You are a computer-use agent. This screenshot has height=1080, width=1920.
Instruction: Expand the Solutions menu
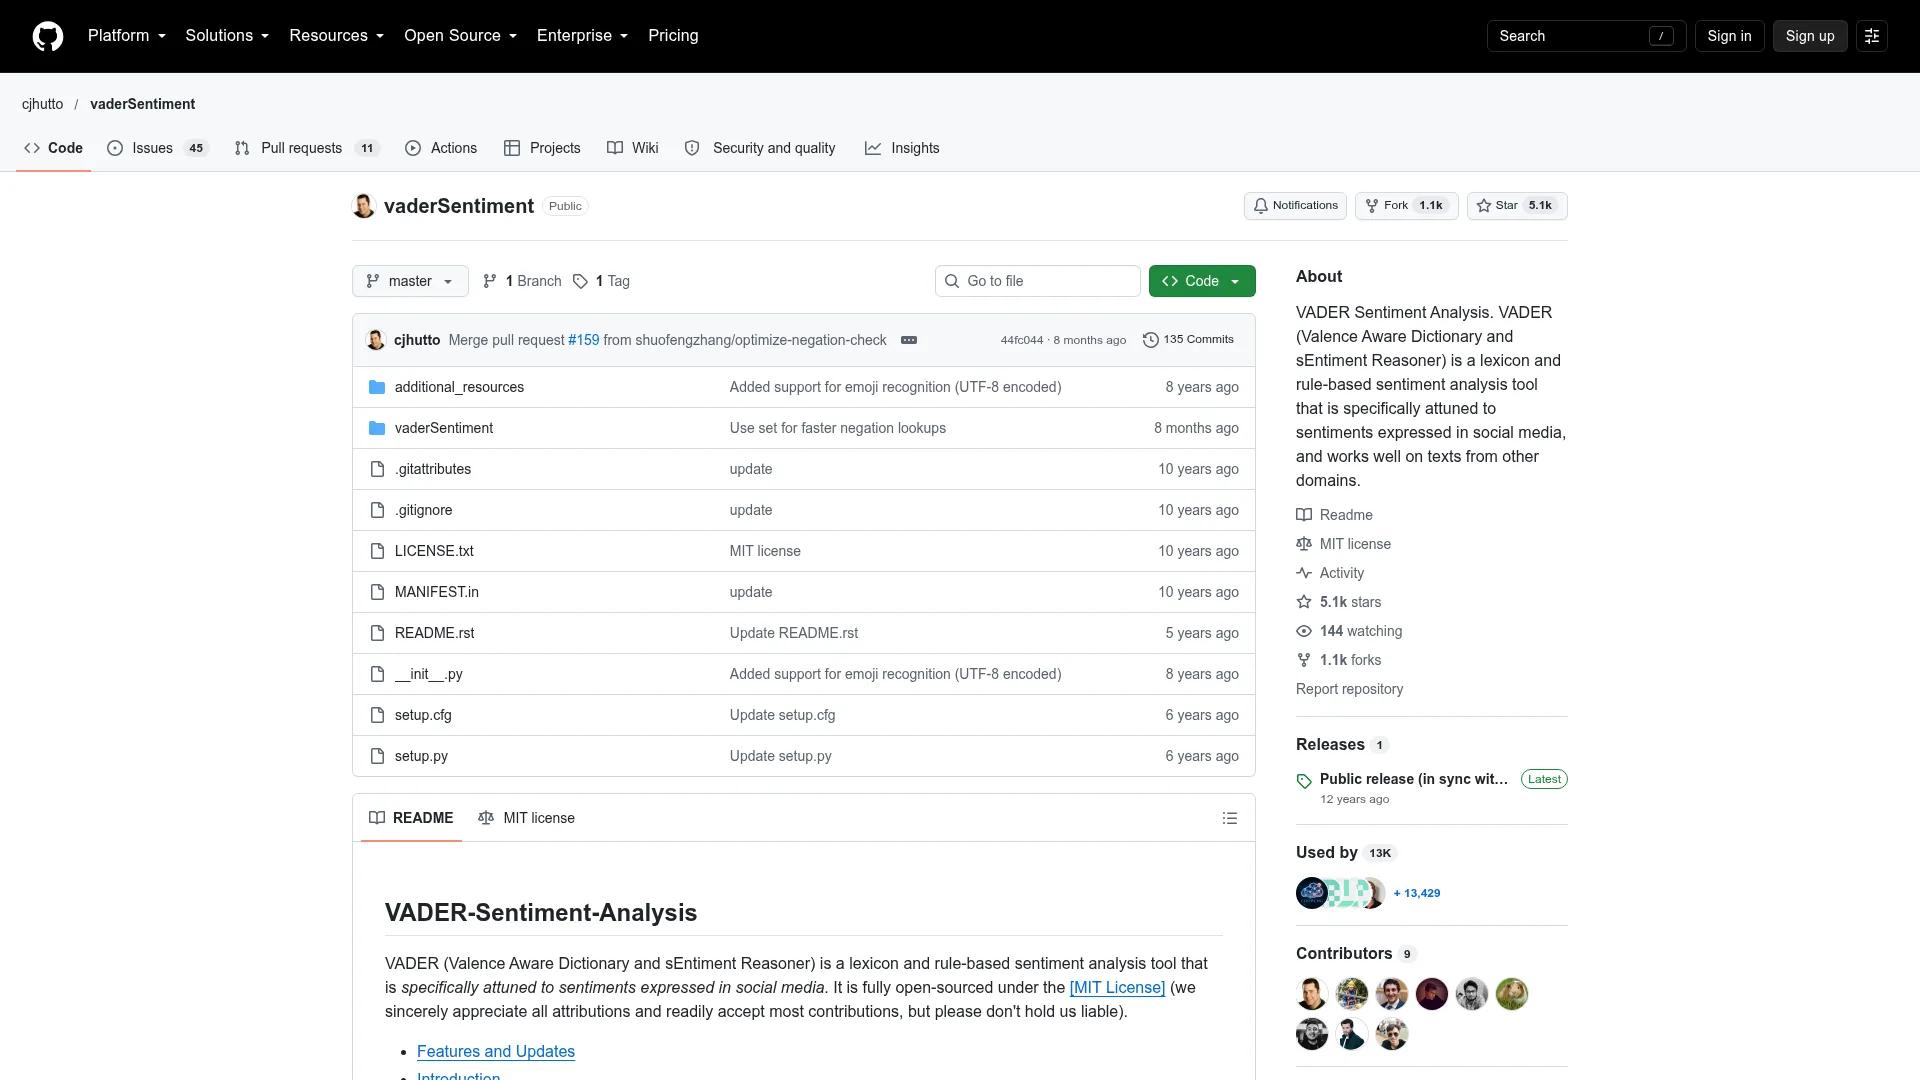tap(227, 36)
